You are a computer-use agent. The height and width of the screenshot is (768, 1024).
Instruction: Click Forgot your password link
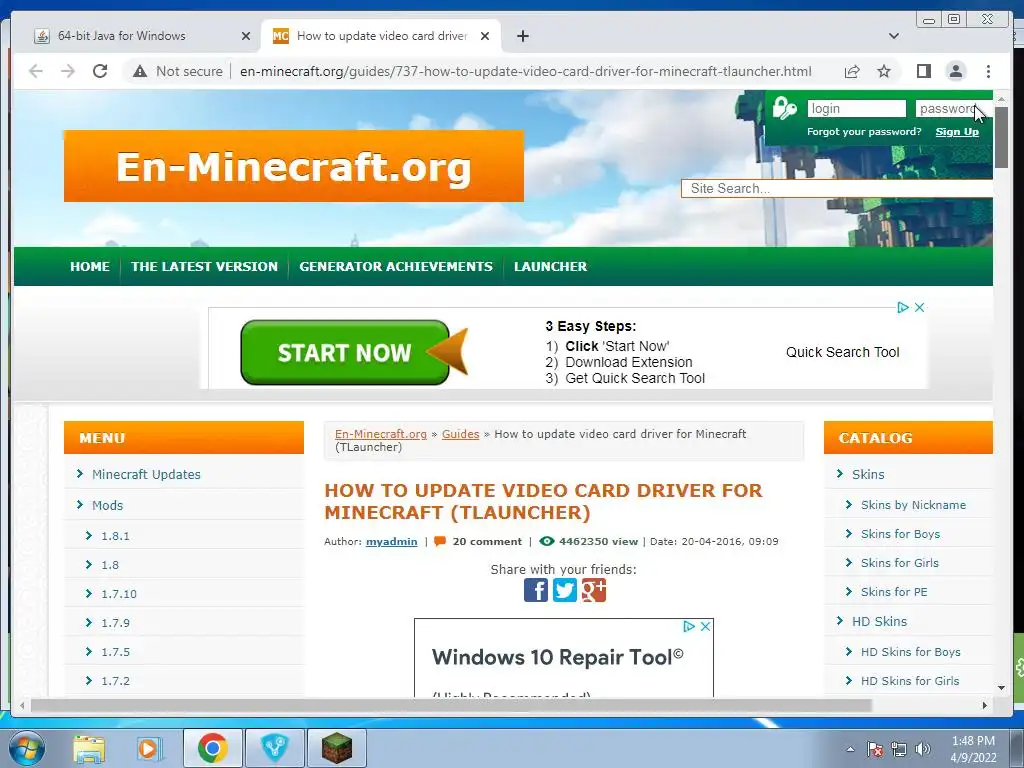pyautogui.click(x=864, y=132)
